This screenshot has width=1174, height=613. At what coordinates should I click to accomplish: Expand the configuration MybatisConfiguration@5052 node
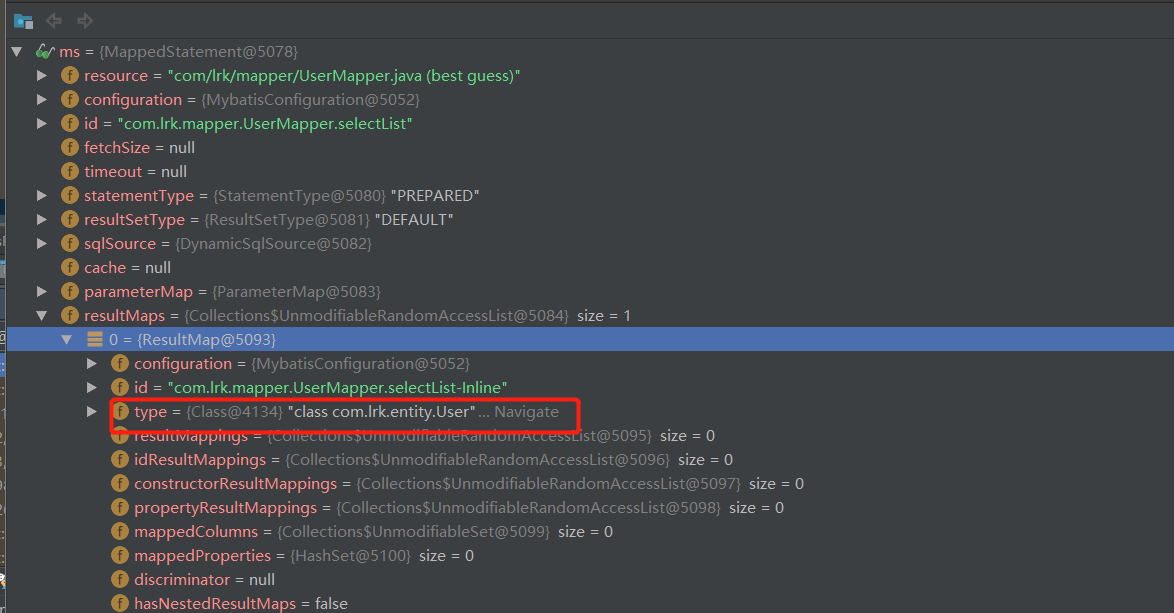(41, 100)
